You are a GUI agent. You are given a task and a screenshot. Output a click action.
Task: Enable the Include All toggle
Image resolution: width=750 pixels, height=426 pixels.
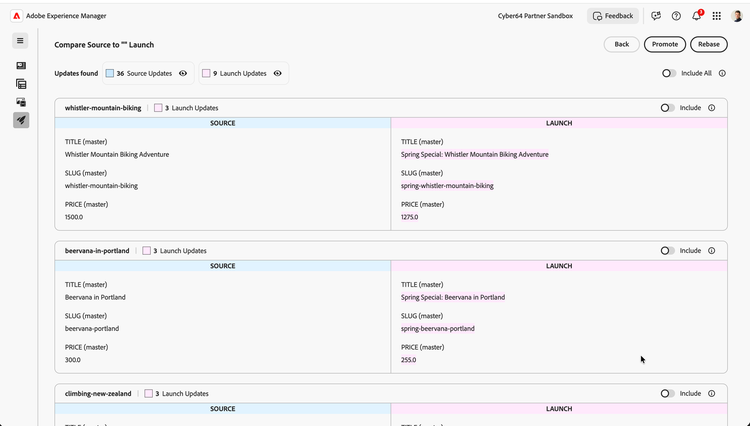668,73
